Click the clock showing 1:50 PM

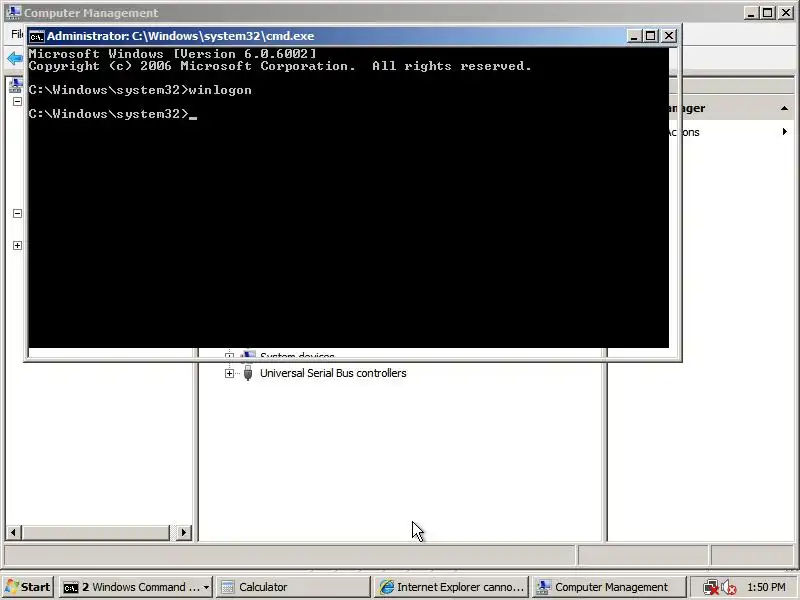pos(766,587)
